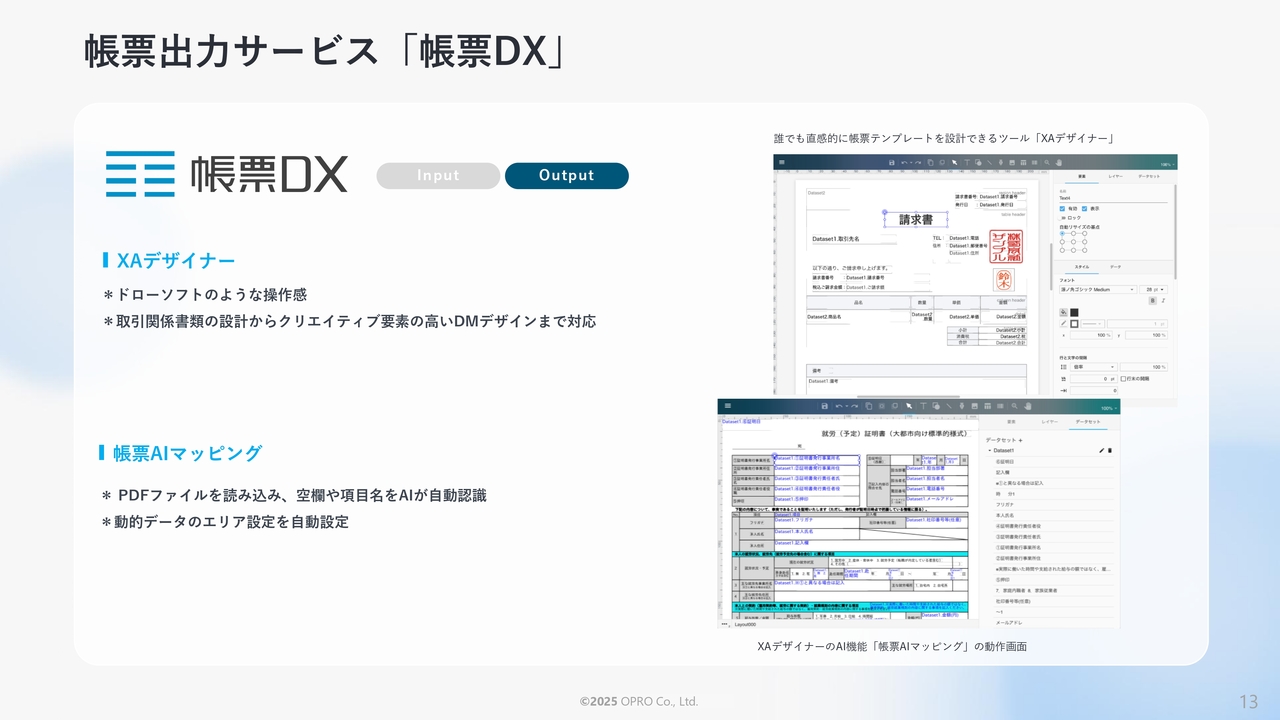Uncheck the 表示 checkbox
The width and height of the screenshot is (1280, 720).
tap(1083, 209)
